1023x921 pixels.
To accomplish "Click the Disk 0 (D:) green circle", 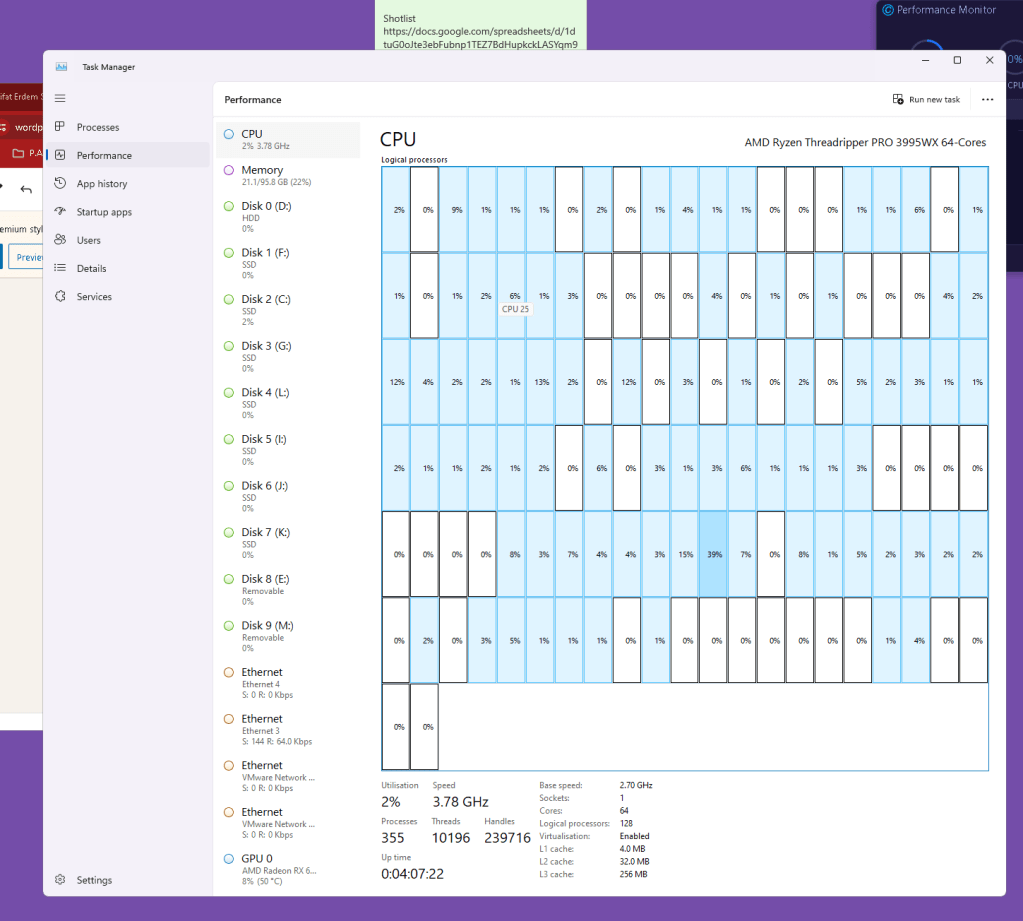I will pyautogui.click(x=229, y=206).
